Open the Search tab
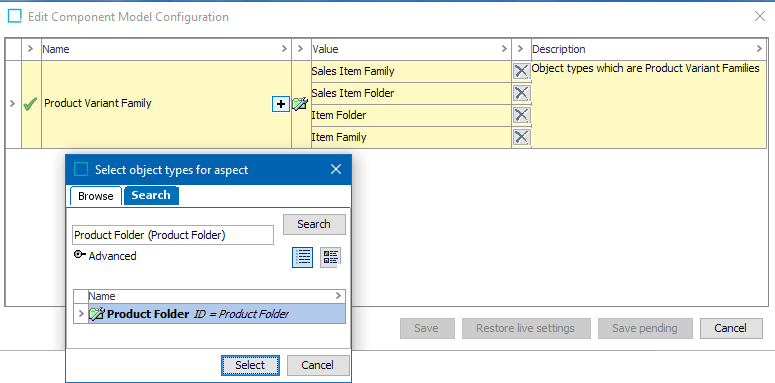 coord(151,195)
